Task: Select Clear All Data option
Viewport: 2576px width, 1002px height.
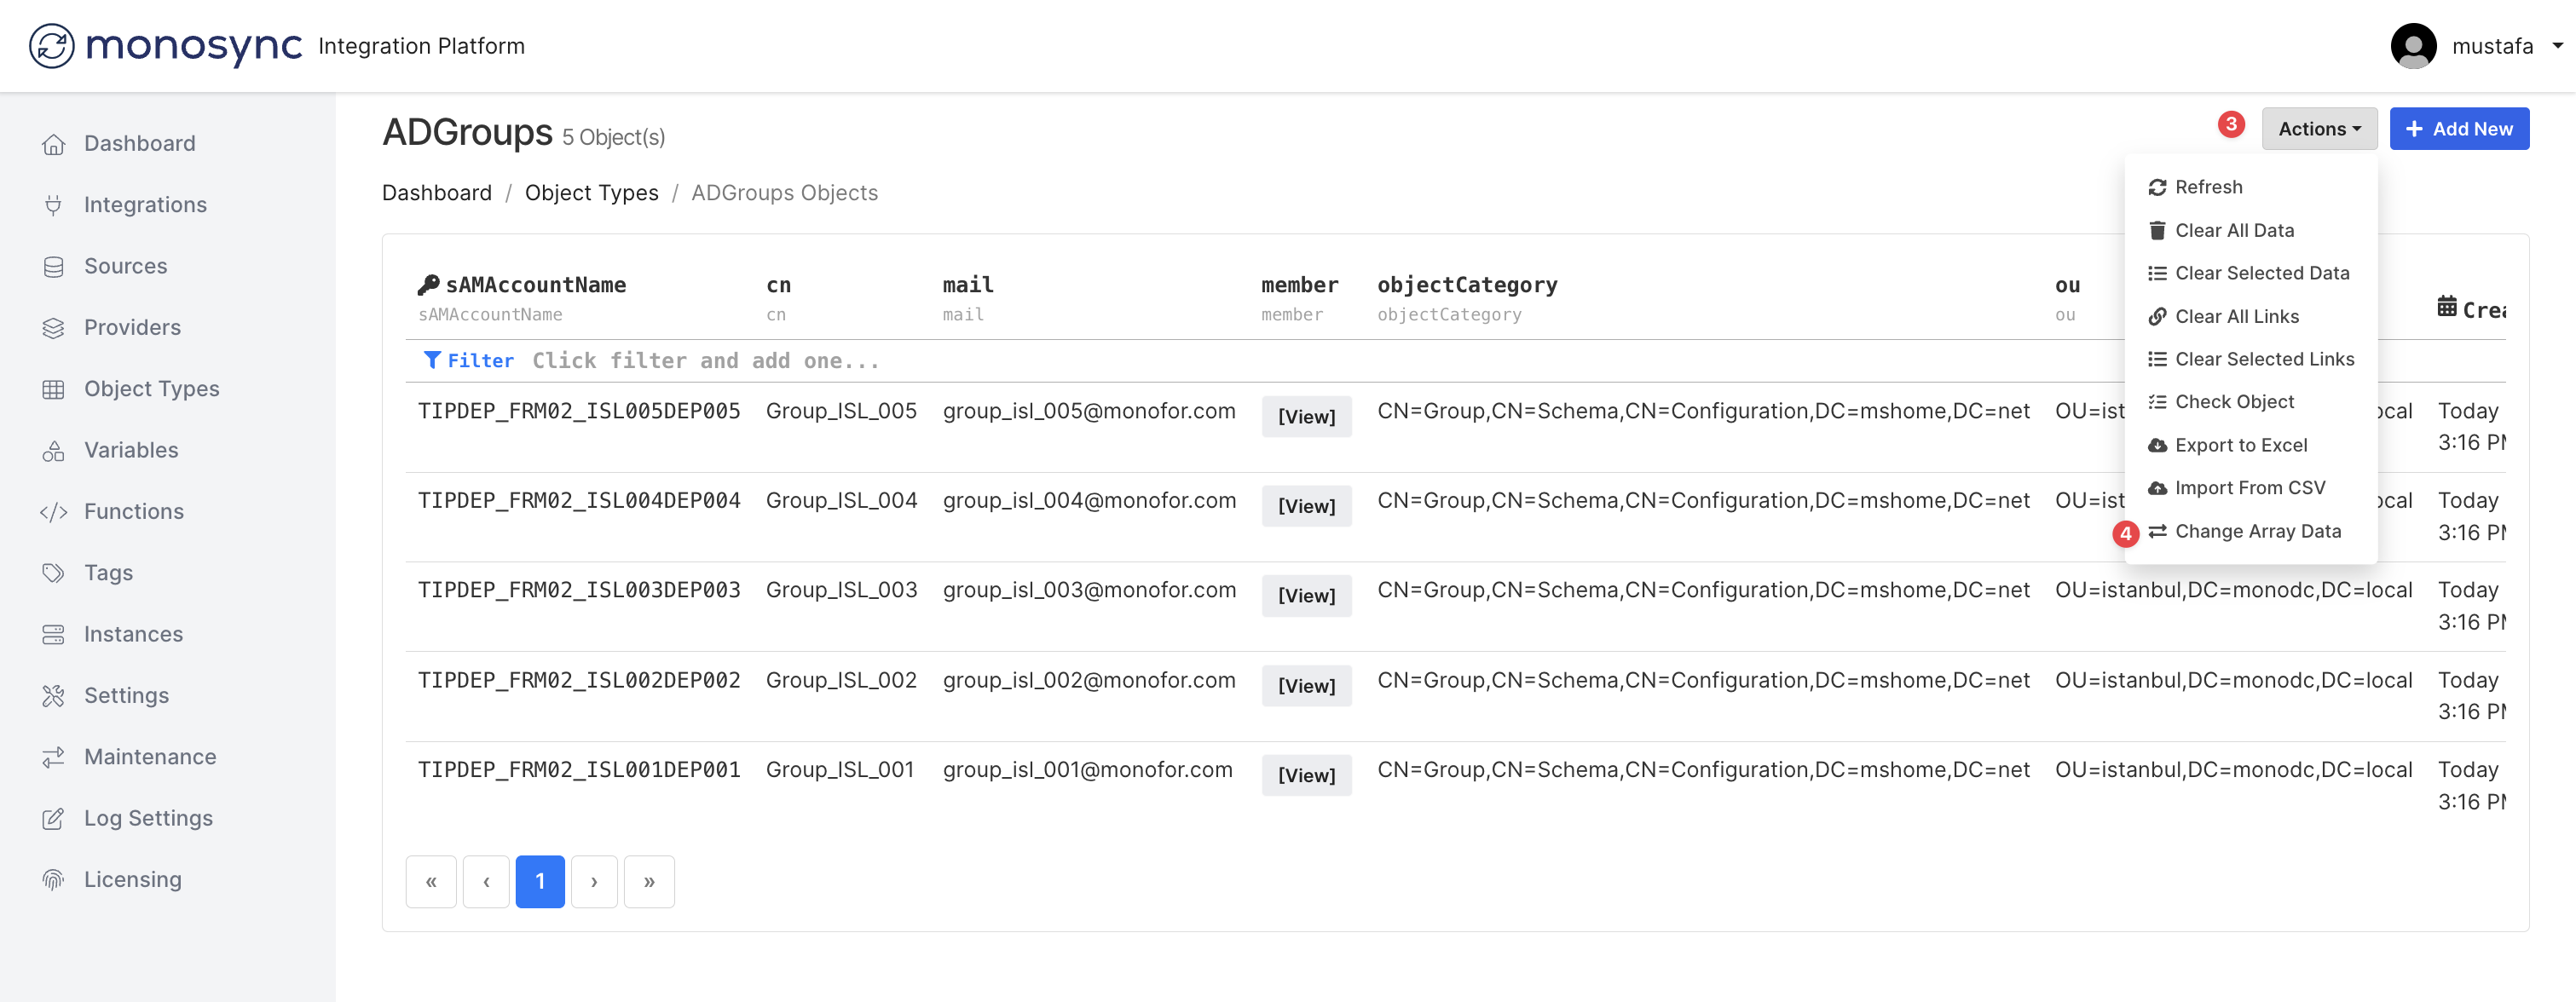Action: pyautogui.click(x=2233, y=230)
